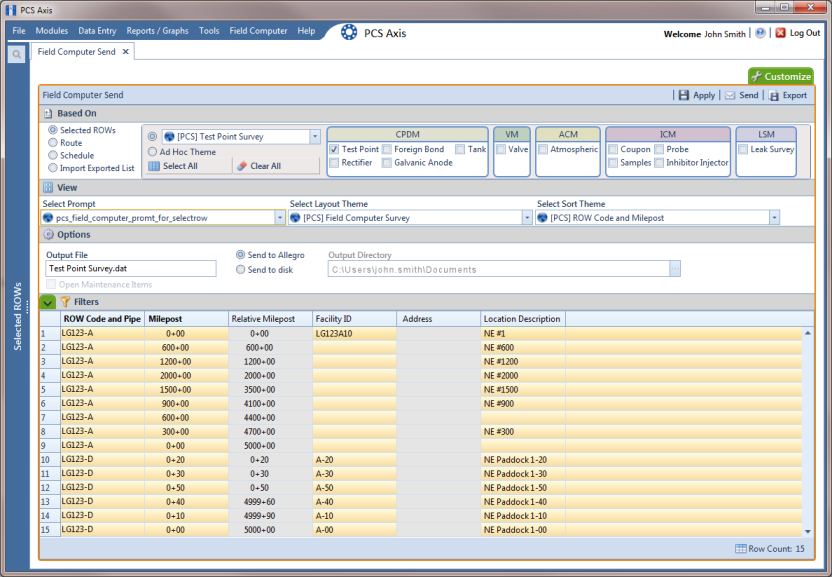
Task: Check the Leak Survey checkbox
Action: tap(743, 149)
